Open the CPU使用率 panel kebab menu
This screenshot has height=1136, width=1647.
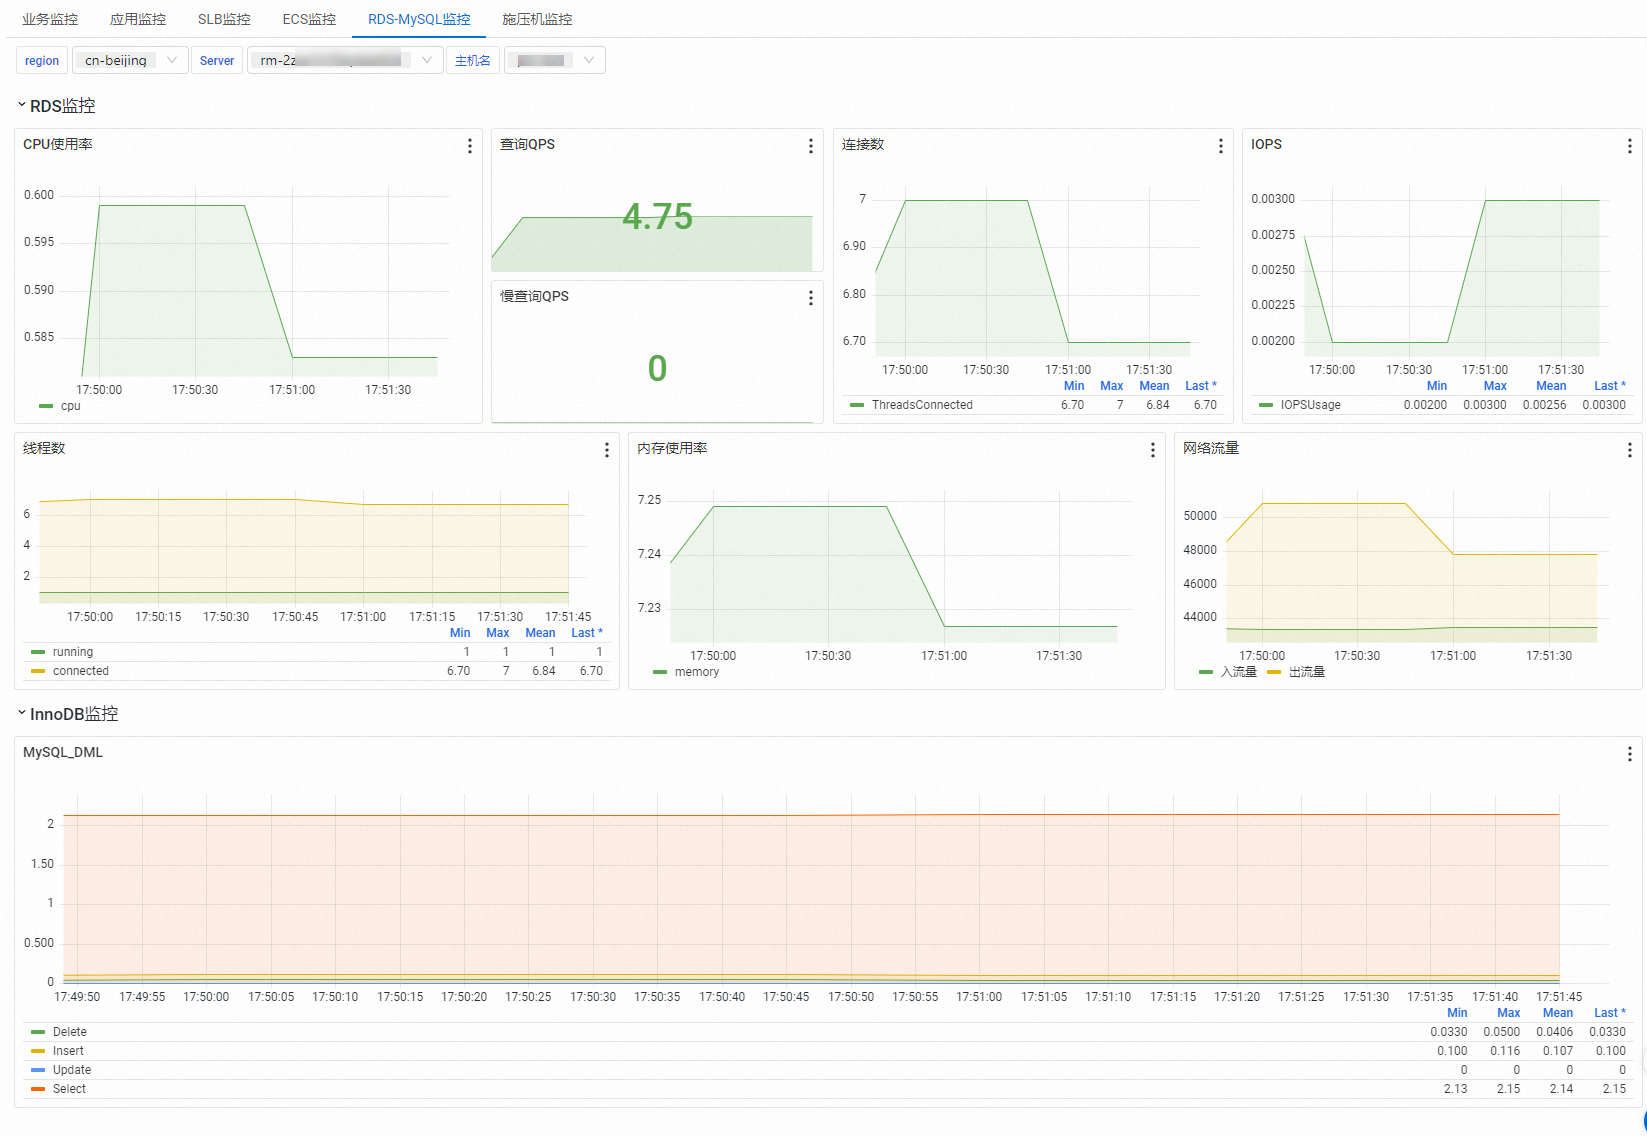[469, 146]
